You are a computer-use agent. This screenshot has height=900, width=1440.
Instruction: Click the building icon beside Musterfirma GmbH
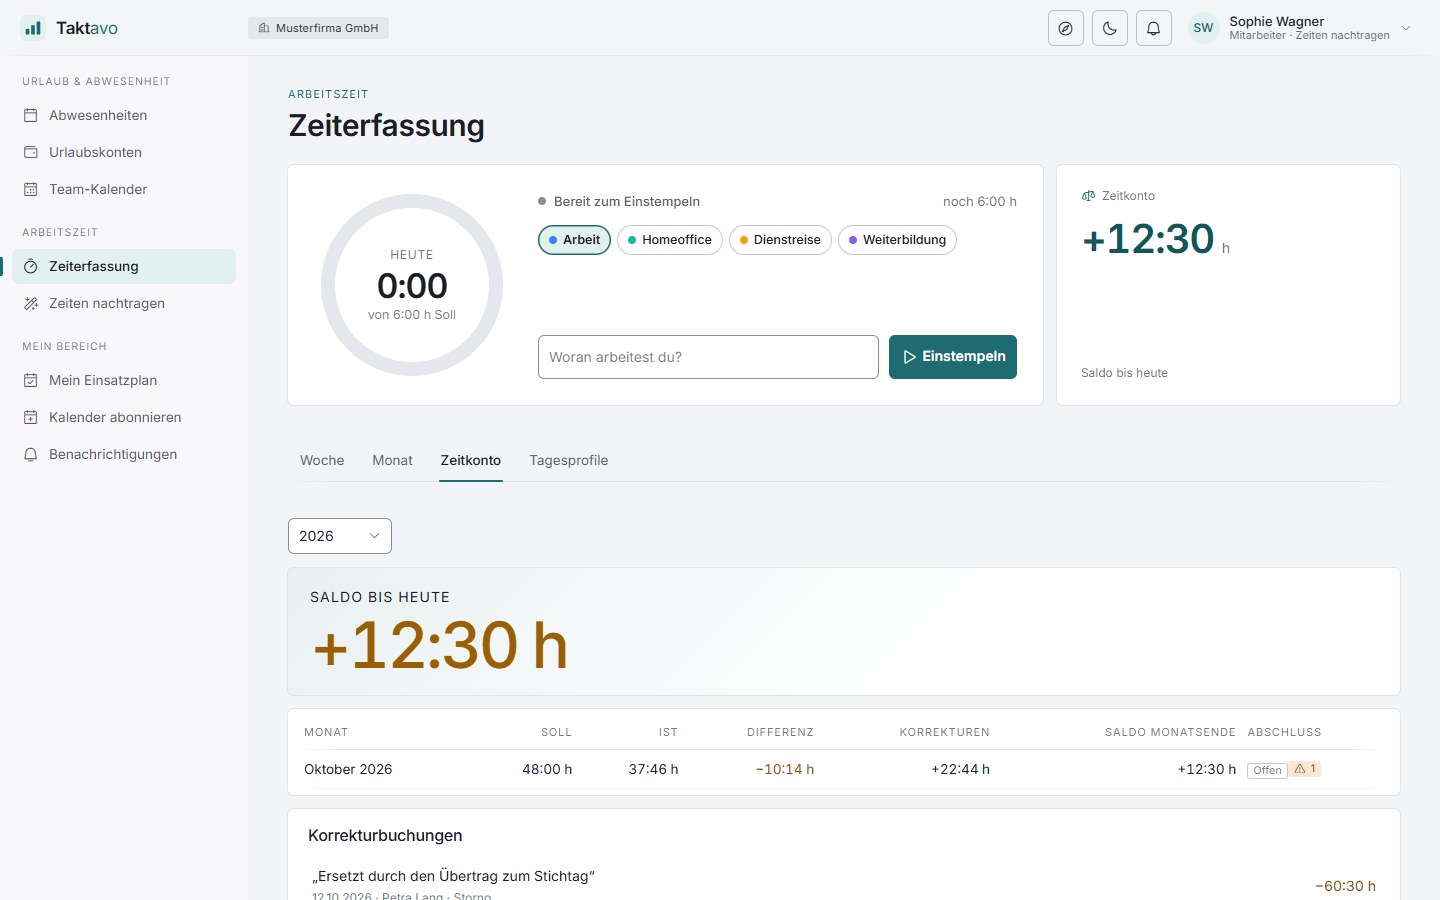pos(264,28)
